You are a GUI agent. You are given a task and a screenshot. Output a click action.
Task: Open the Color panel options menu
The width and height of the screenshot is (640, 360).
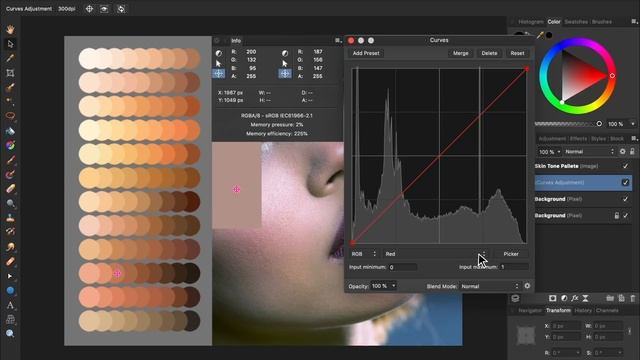[634, 22]
